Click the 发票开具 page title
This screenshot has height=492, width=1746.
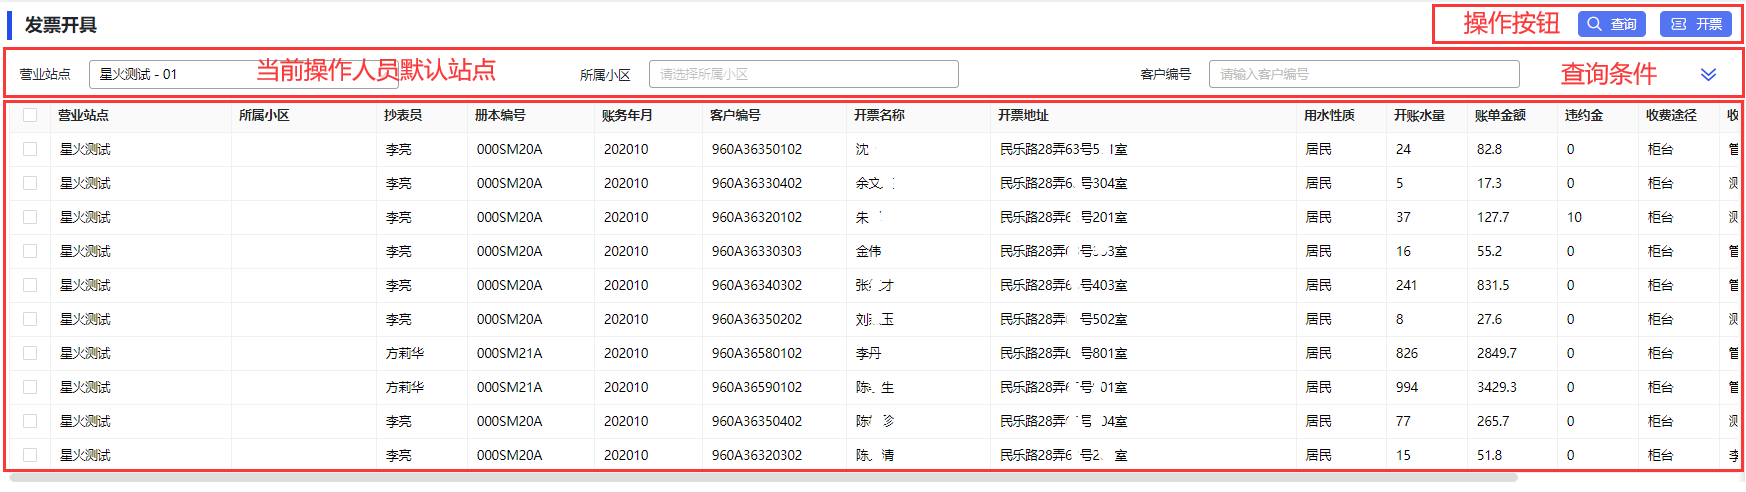(61, 25)
